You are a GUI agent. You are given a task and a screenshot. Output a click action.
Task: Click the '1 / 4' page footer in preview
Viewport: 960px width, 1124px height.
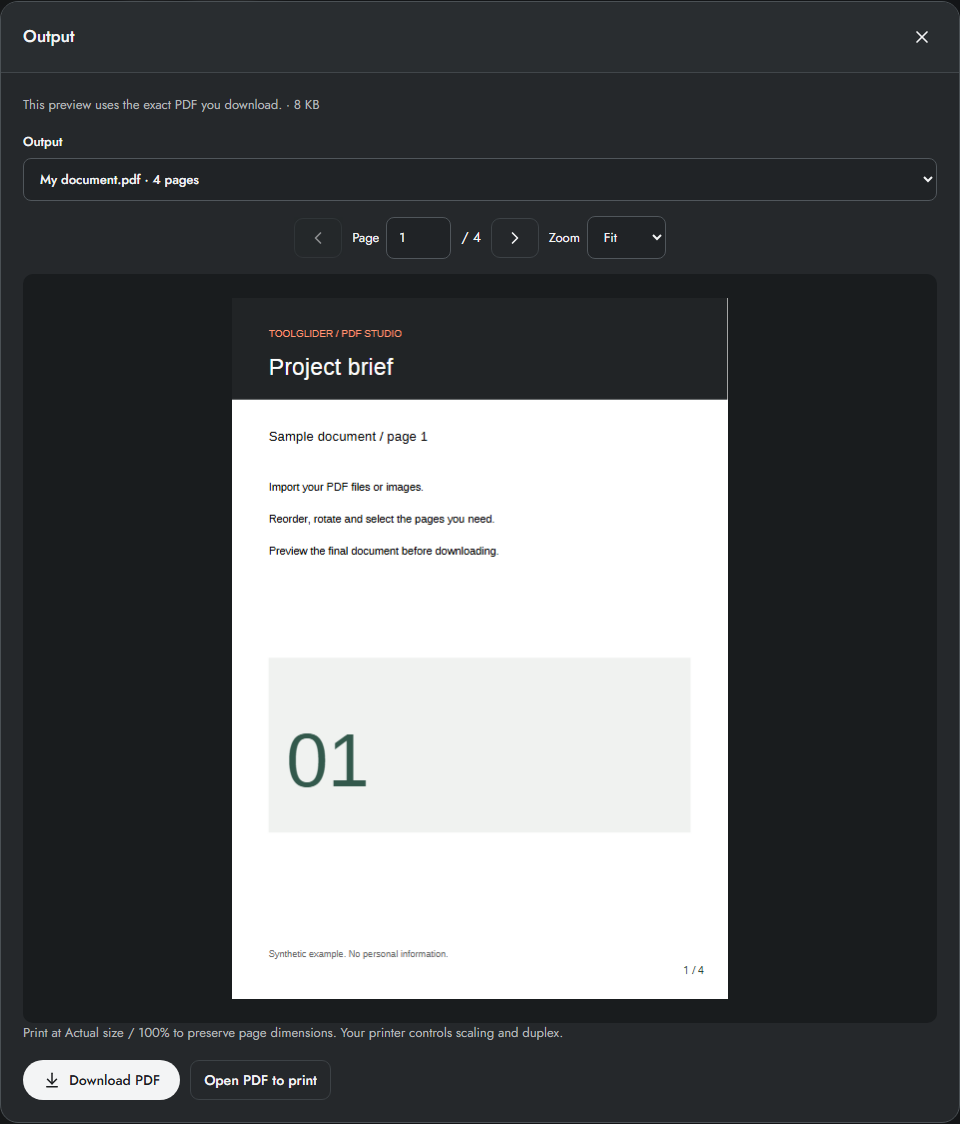693,970
